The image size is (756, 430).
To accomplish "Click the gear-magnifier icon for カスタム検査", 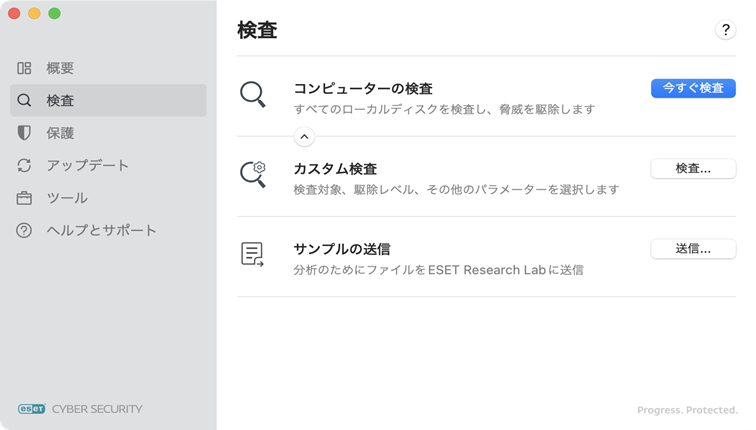I will [252, 174].
